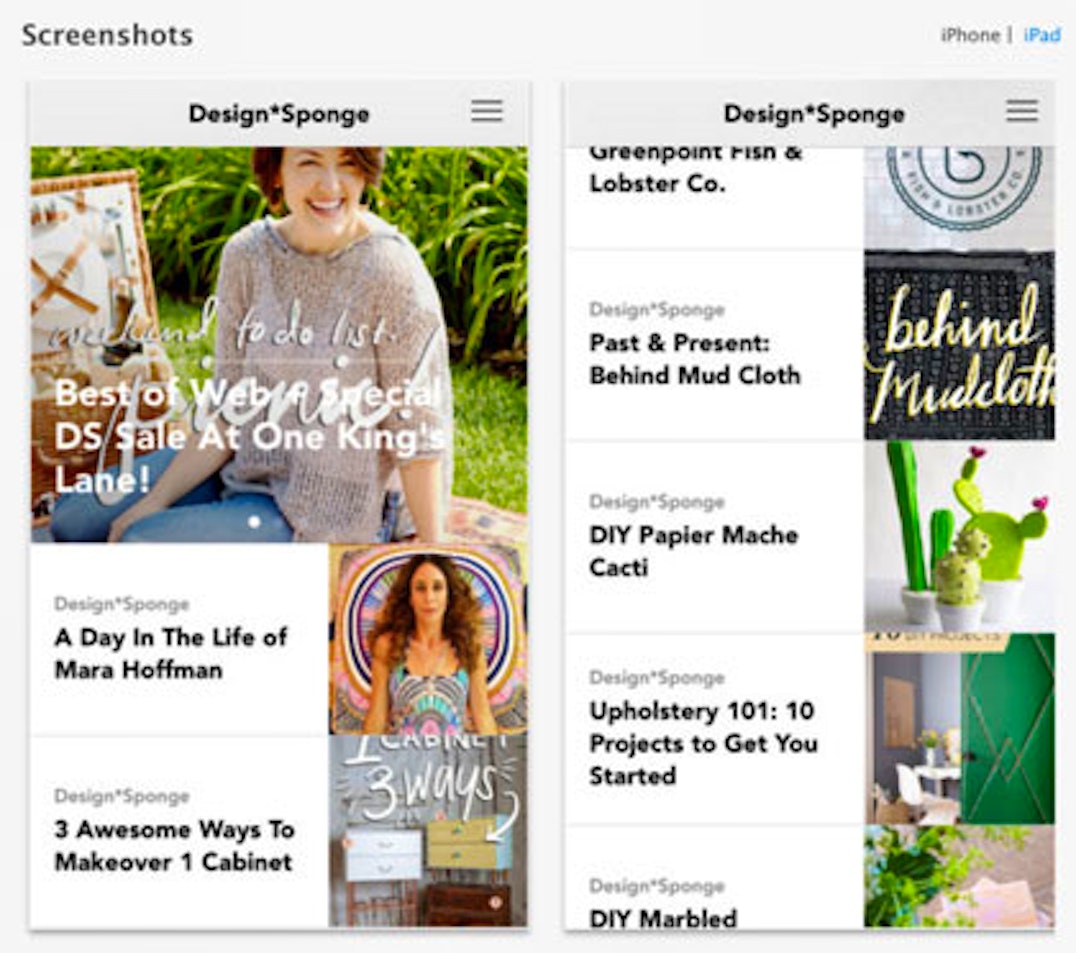1076x953 pixels.
Task: Click Design*Sponge label above Upholstery 101
Action: tap(657, 678)
